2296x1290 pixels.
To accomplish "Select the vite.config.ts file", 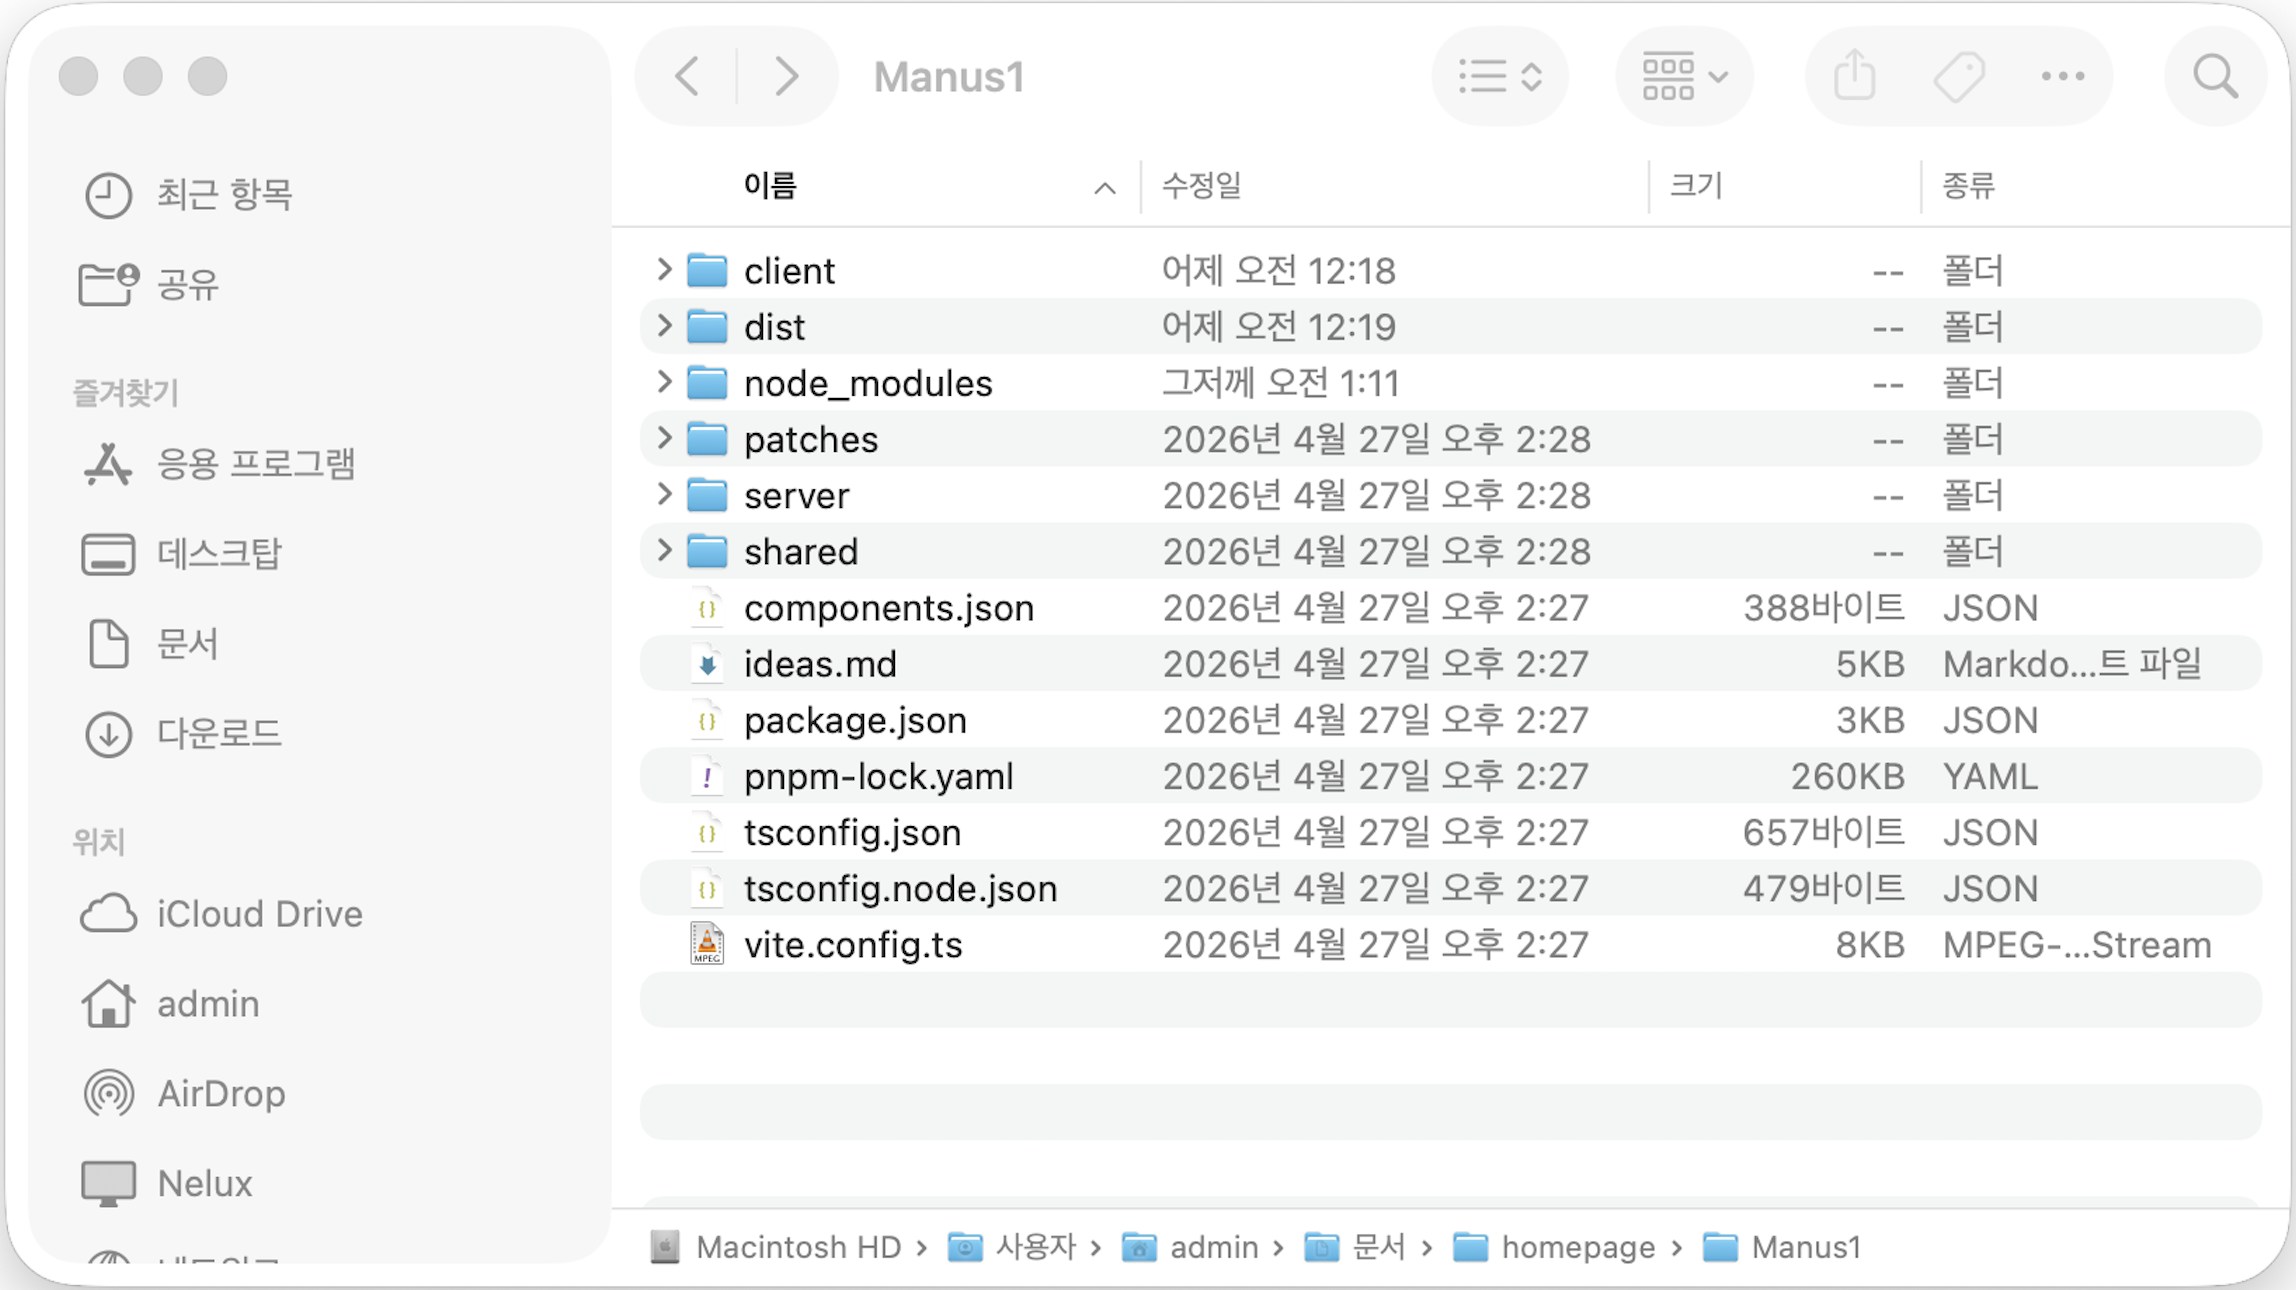I will click(852, 945).
